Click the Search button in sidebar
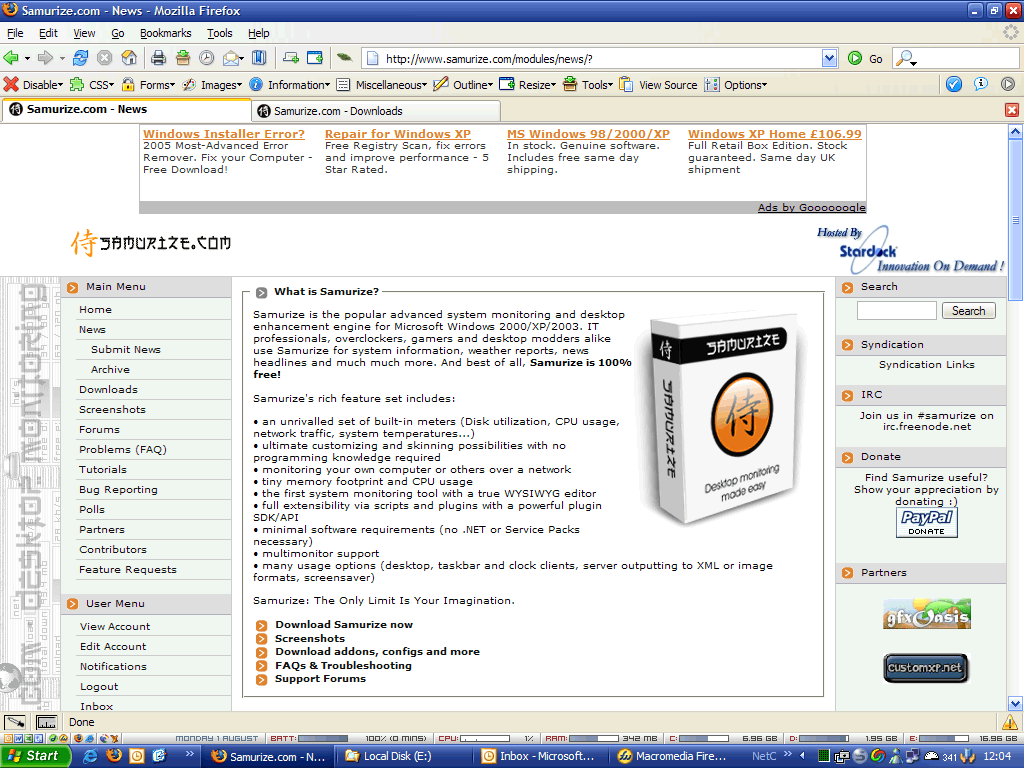1024x768 pixels. [968, 311]
